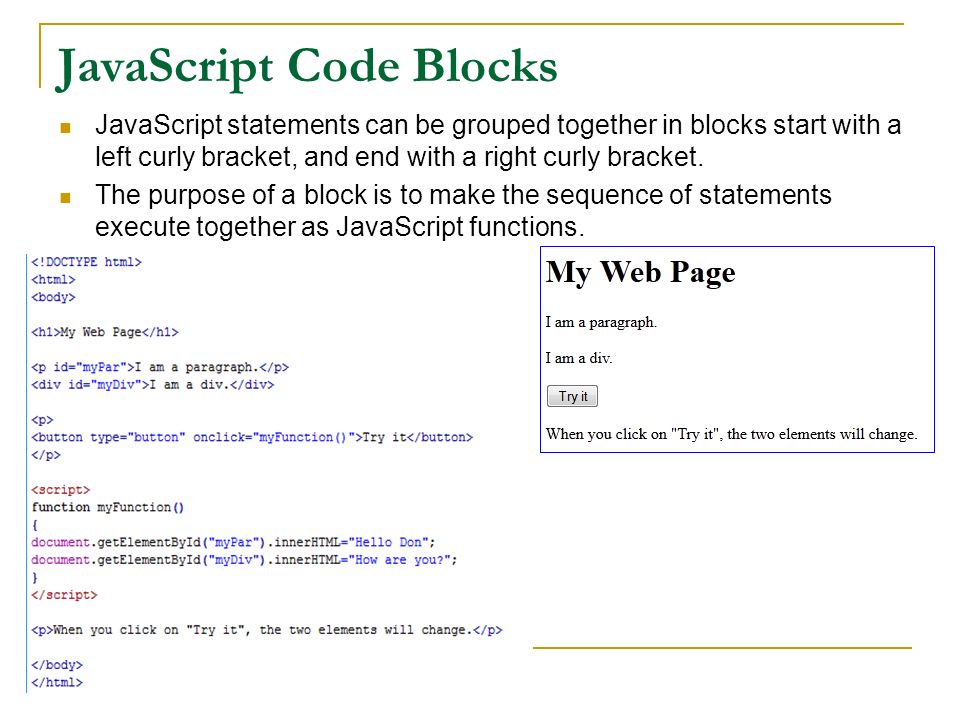Image resolution: width=960 pixels, height=720 pixels.
Task: Click the "function myFunction()" code line
Action: click(108, 508)
